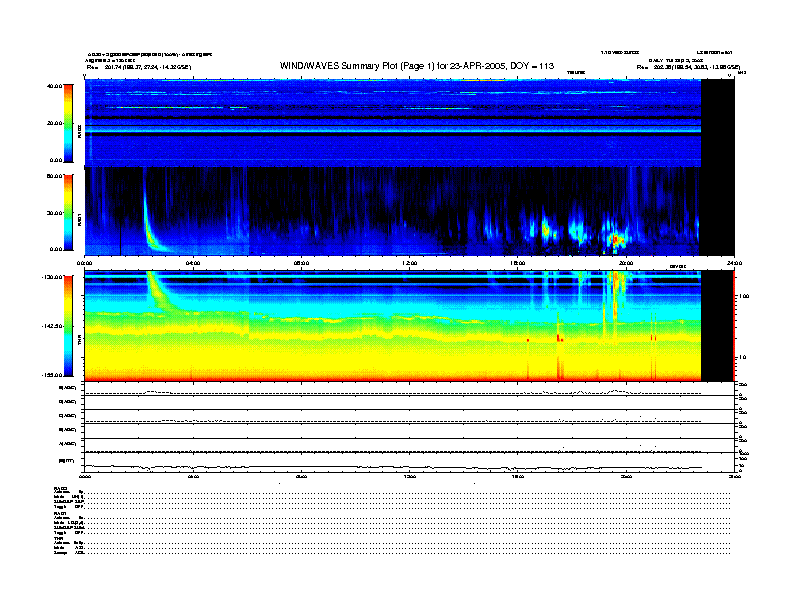Click the RAD2 heading in the status table
792x612 pixels.
click(x=60, y=488)
